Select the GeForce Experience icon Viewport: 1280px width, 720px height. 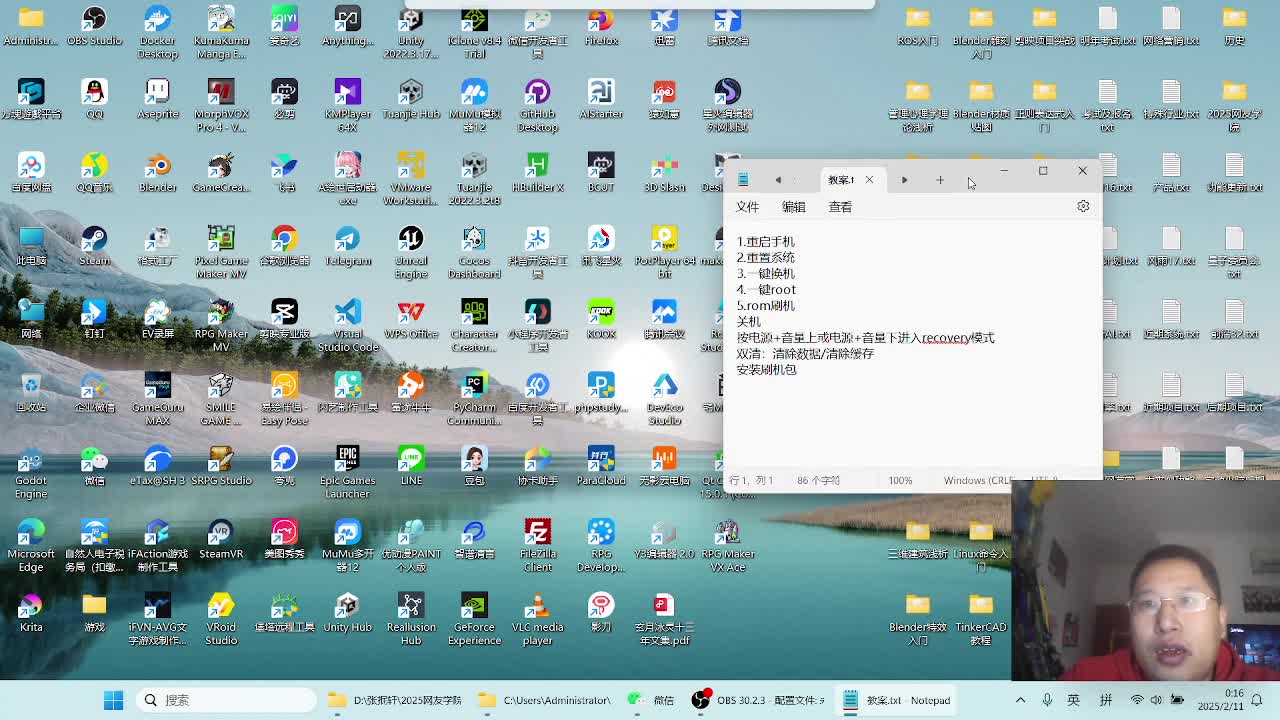474,618
